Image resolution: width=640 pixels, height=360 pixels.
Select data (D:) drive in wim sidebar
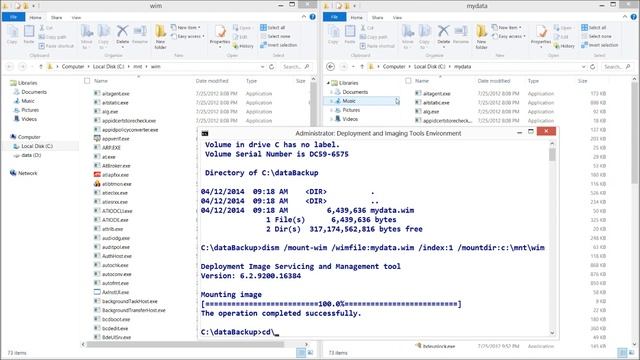tap(31, 155)
